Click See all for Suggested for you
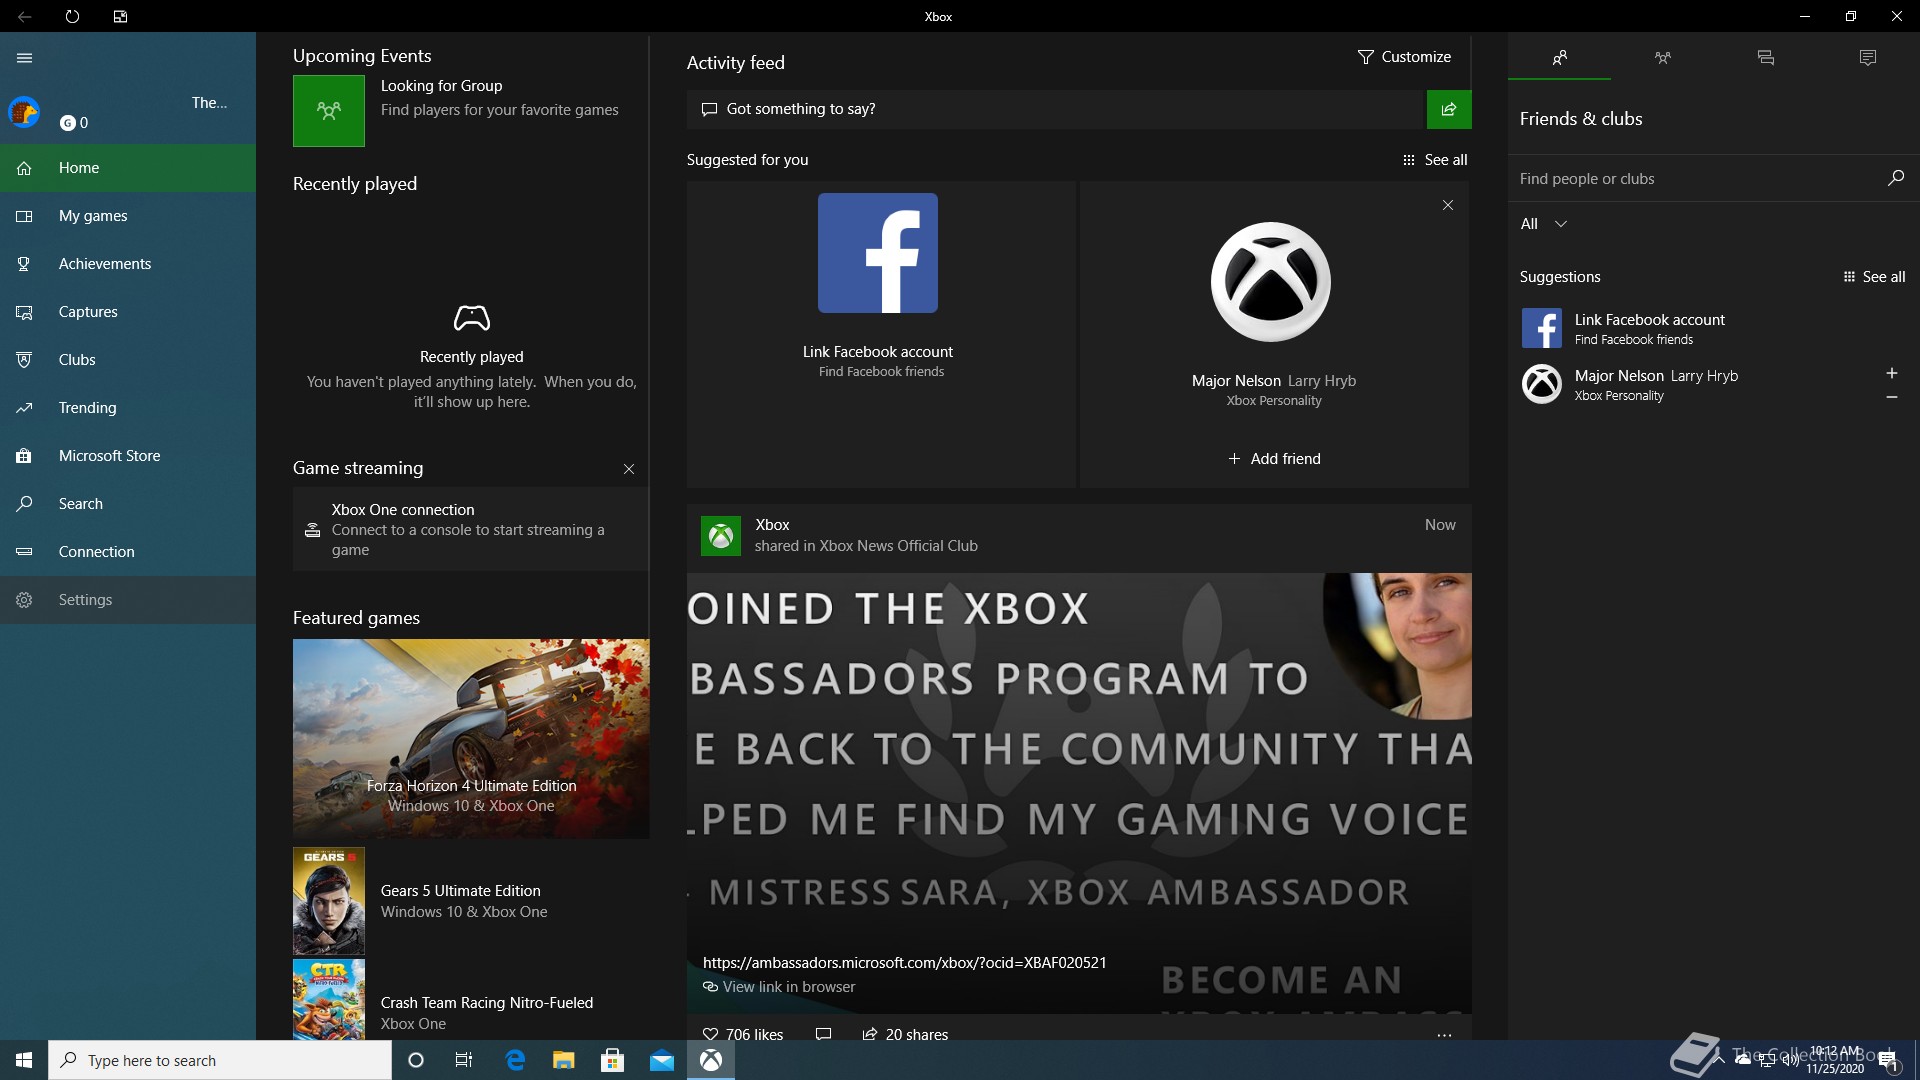 [x=1435, y=160]
